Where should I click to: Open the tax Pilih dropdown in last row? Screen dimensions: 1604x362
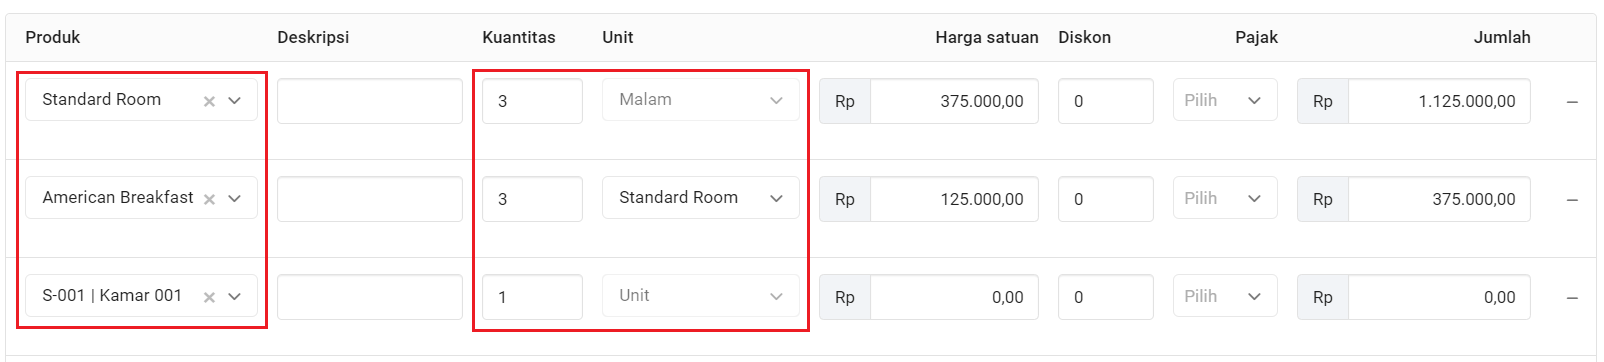[1225, 296]
